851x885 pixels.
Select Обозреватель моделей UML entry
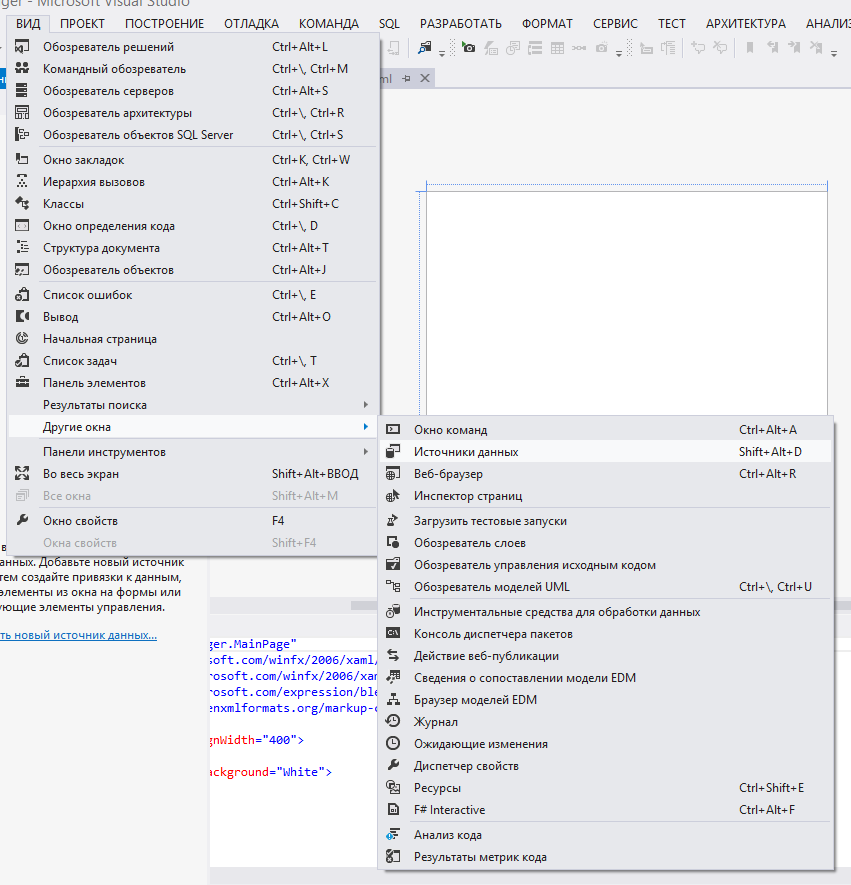pos(606,586)
